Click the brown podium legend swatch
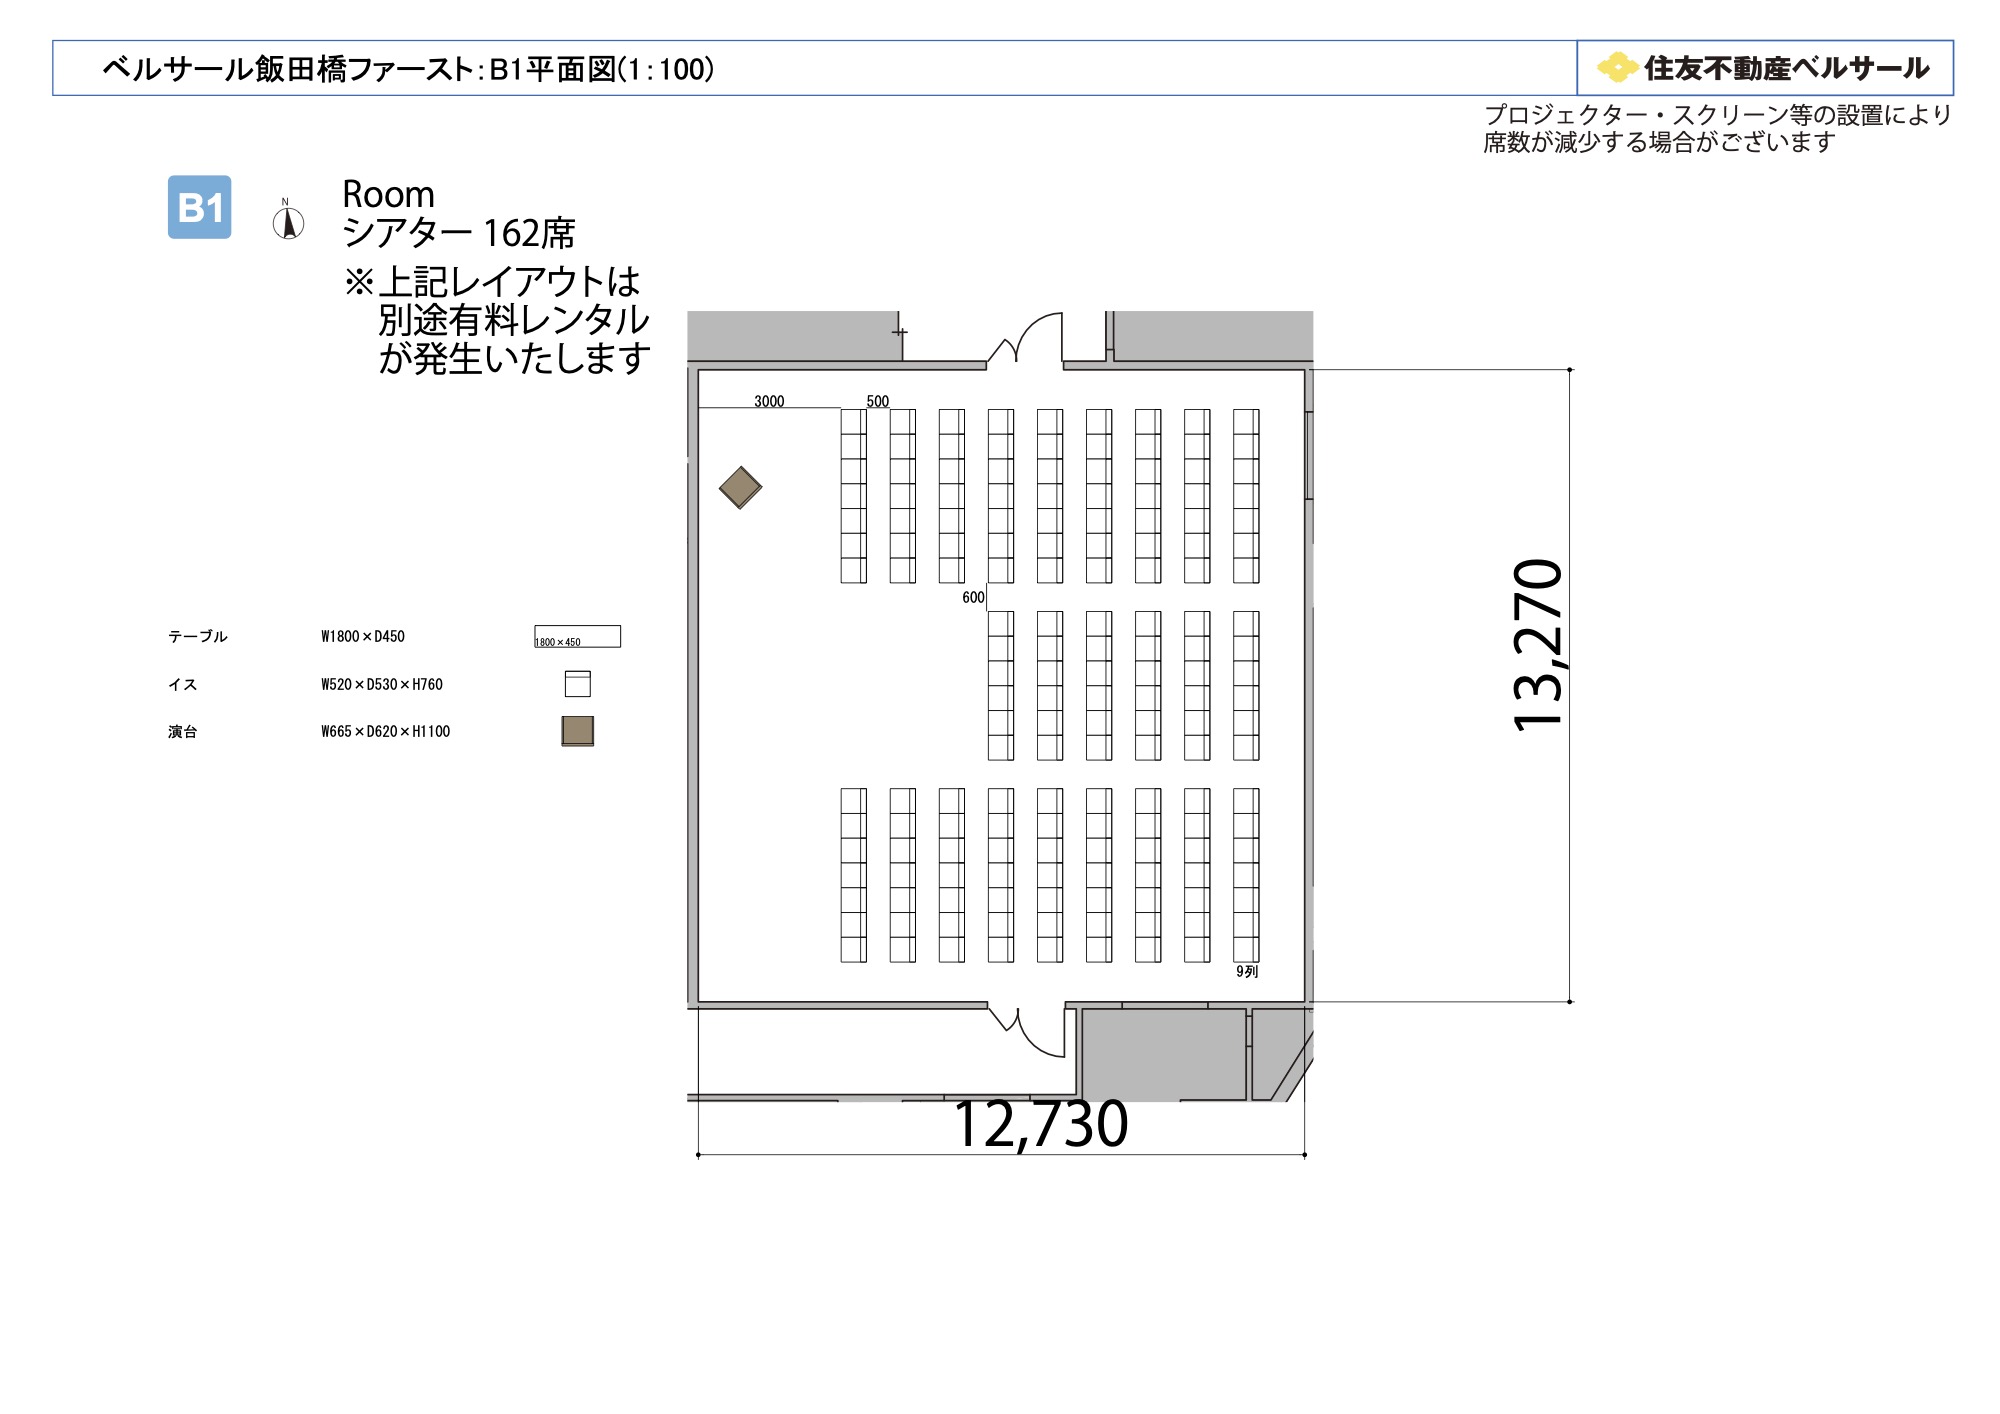The width and height of the screenshot is (2000, 1414). (x=578, y=731)
